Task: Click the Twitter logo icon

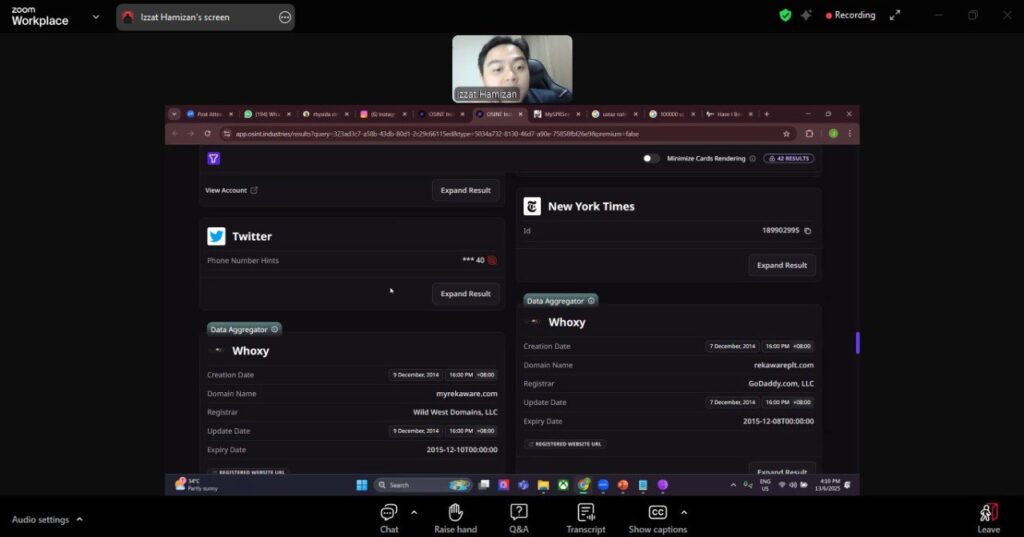Action: [216, 236]
